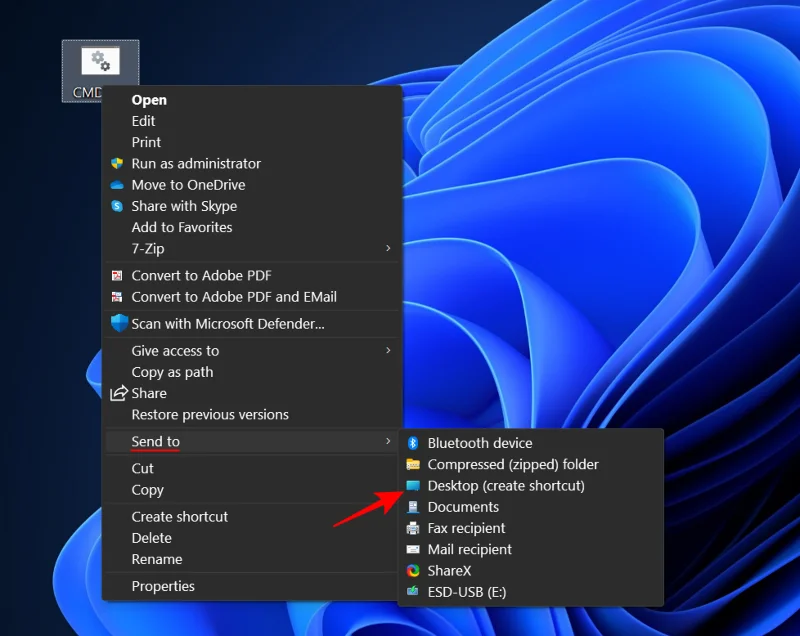
Task: Select the ShareX icon in Send to
Action: pos(414,571)
